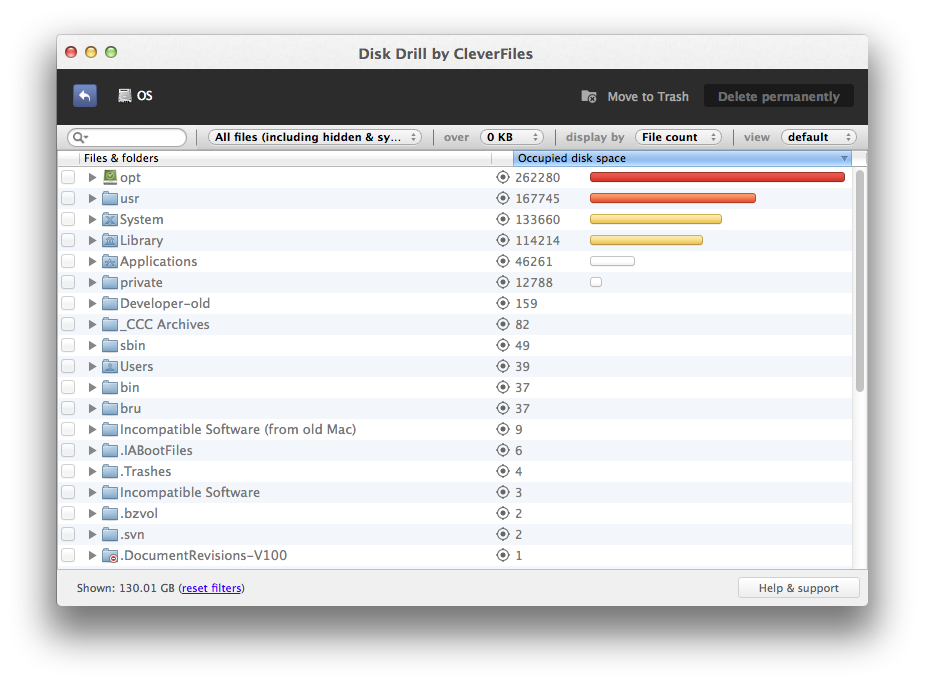Click the red bar for opt
This screenshot has width=925, height=685.
pos(717,177)
